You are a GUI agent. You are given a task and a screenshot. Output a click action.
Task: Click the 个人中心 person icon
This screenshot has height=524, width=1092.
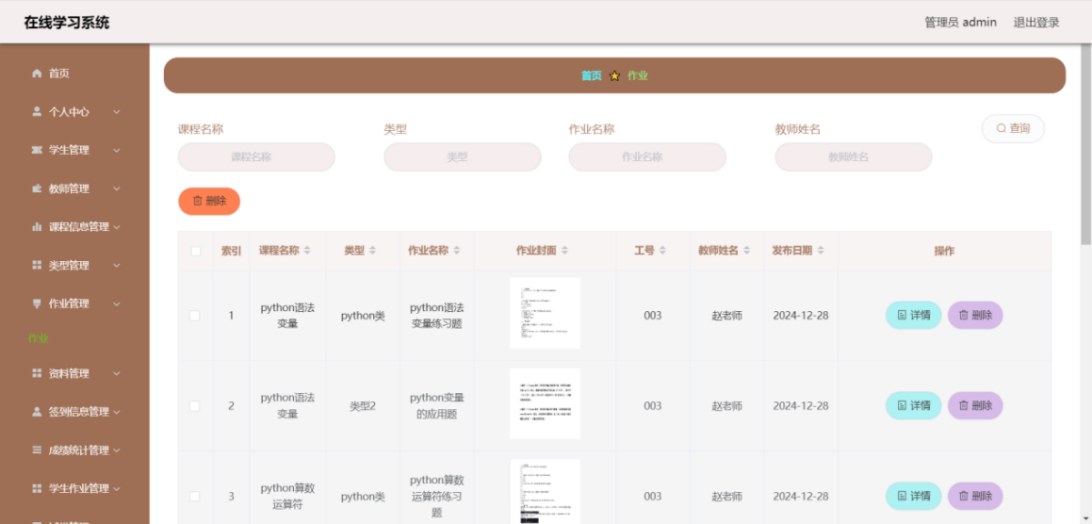pos(37,112)
